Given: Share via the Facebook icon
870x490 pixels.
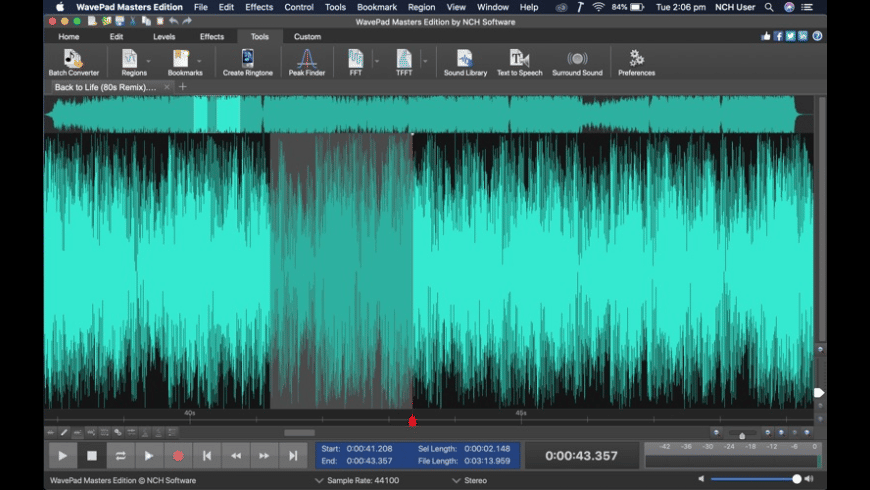Looking at the screenshot, I should [778, 36].
